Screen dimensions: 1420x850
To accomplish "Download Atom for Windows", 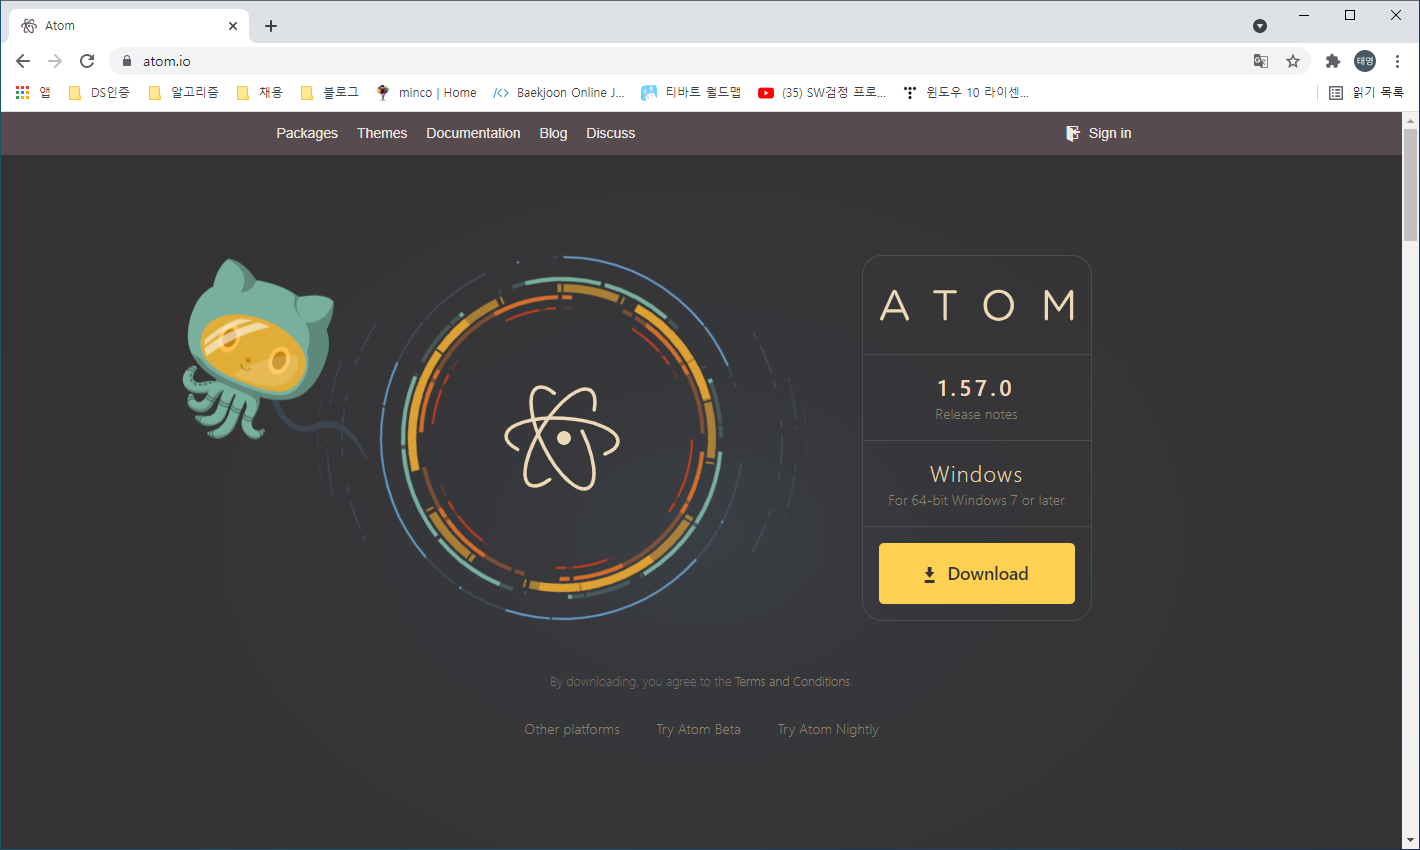I will tap(977, 573).
